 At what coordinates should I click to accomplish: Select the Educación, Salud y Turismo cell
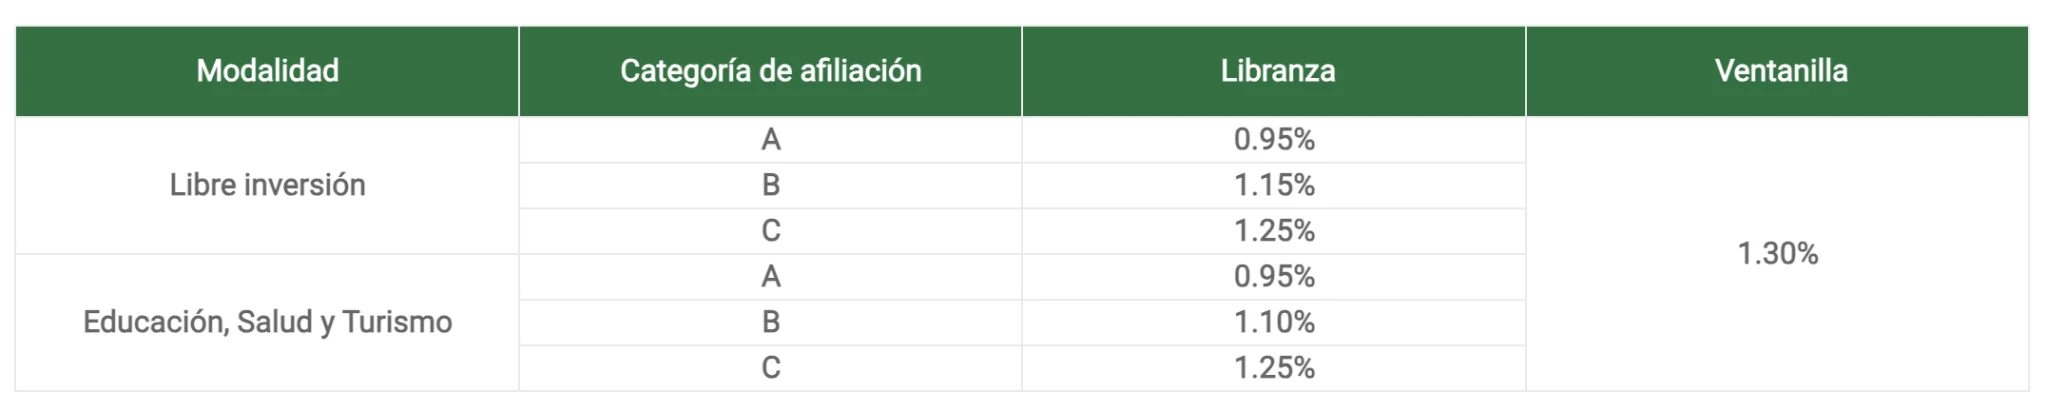pyautogui.click(x=267, y=322)
